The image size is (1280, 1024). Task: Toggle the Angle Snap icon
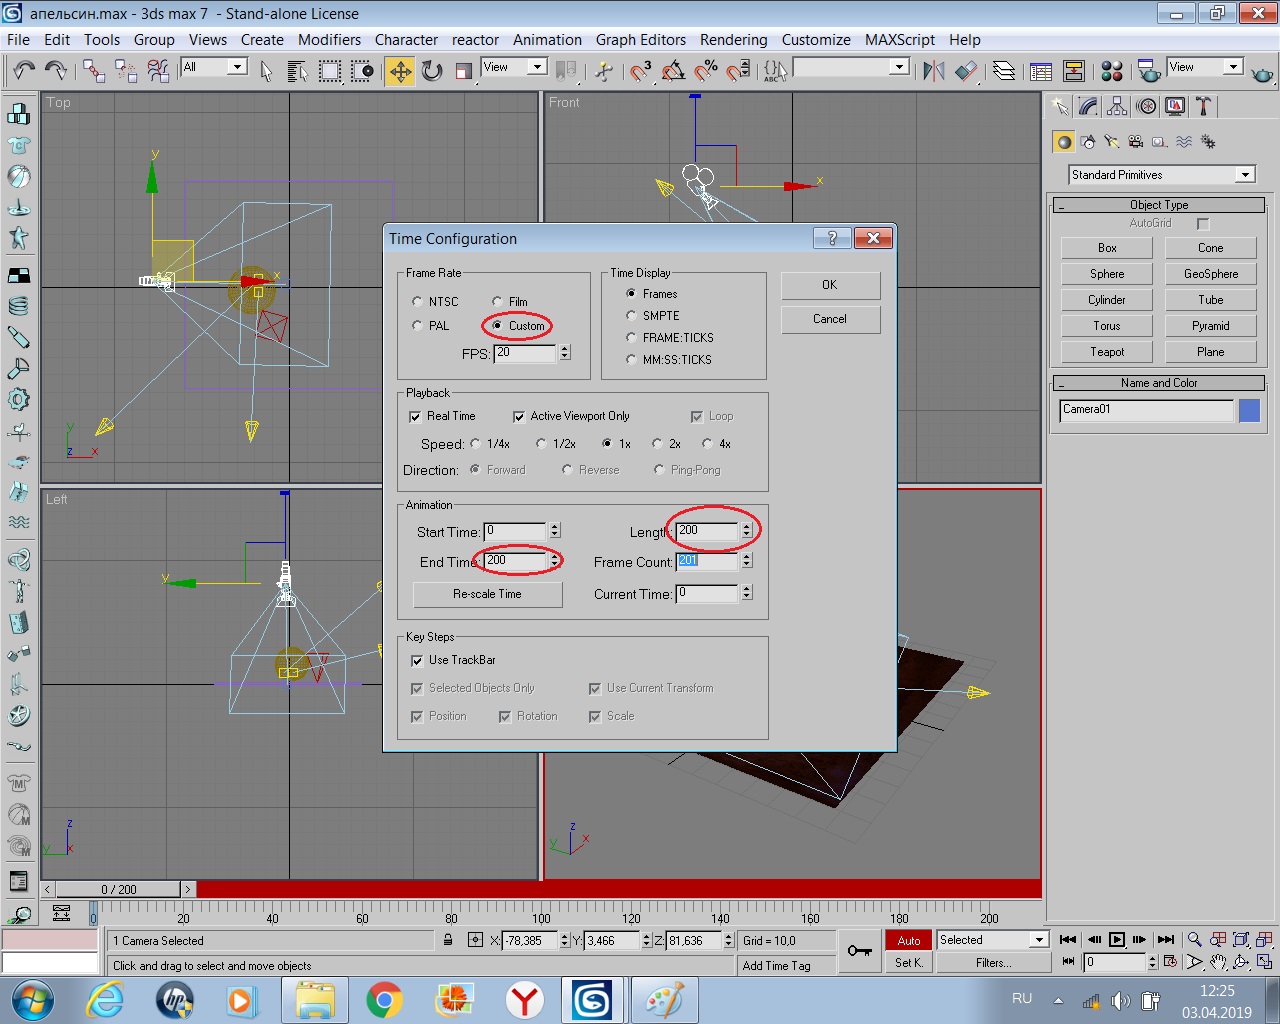click(673, 71)
